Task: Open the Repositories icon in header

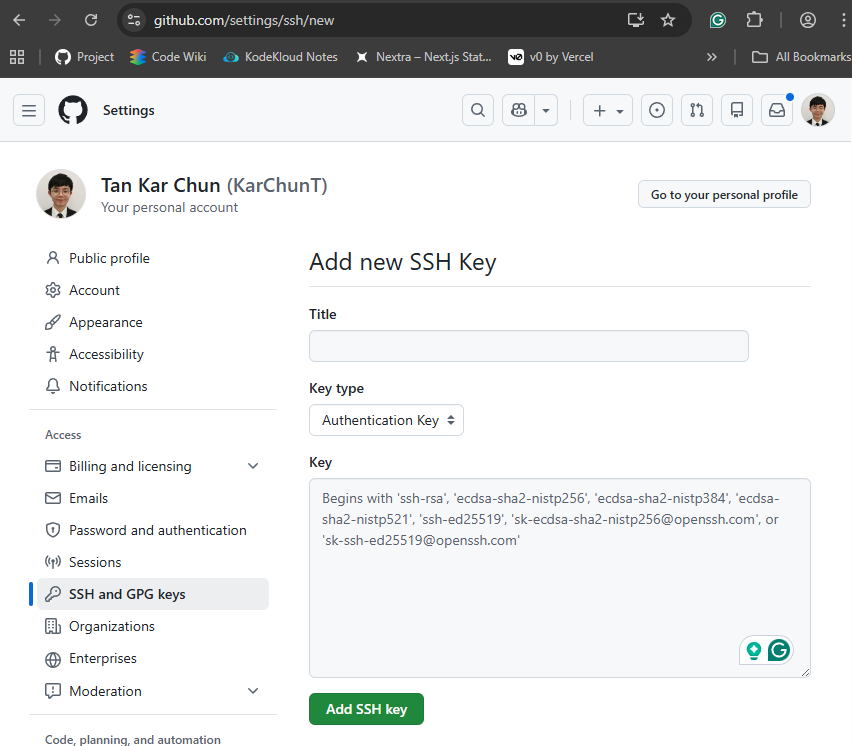Action: (x=737, y=110)
